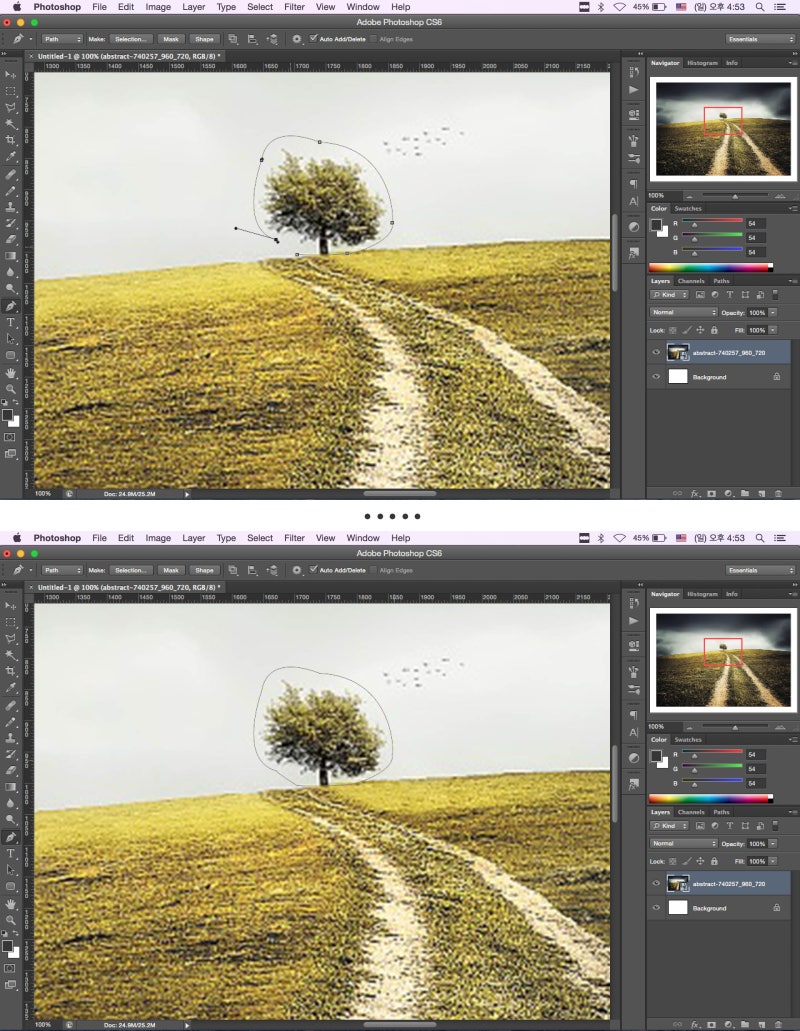800x1031 pixels.
Task: Hide the Background layer in upper window
Action: pos(655,377)
